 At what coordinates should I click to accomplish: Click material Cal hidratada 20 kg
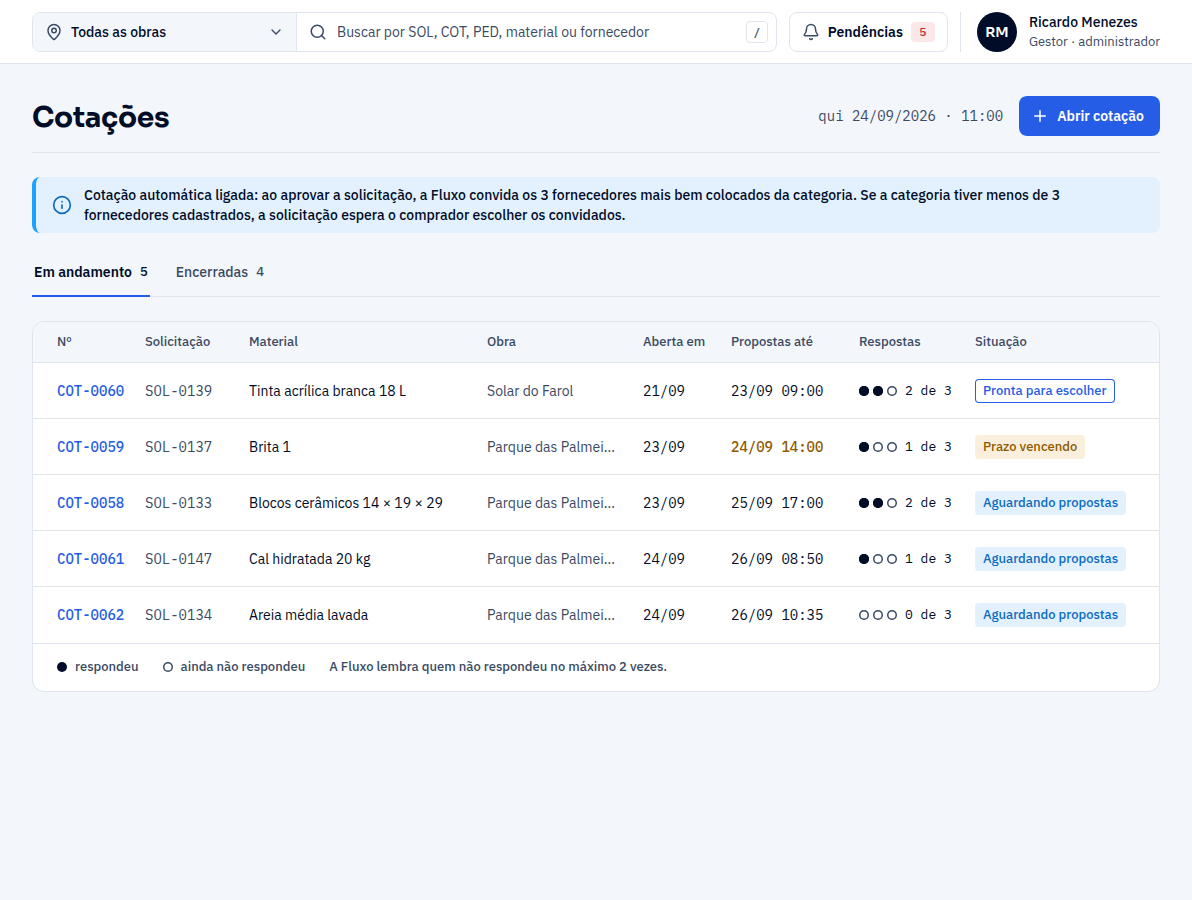point(310,559)
